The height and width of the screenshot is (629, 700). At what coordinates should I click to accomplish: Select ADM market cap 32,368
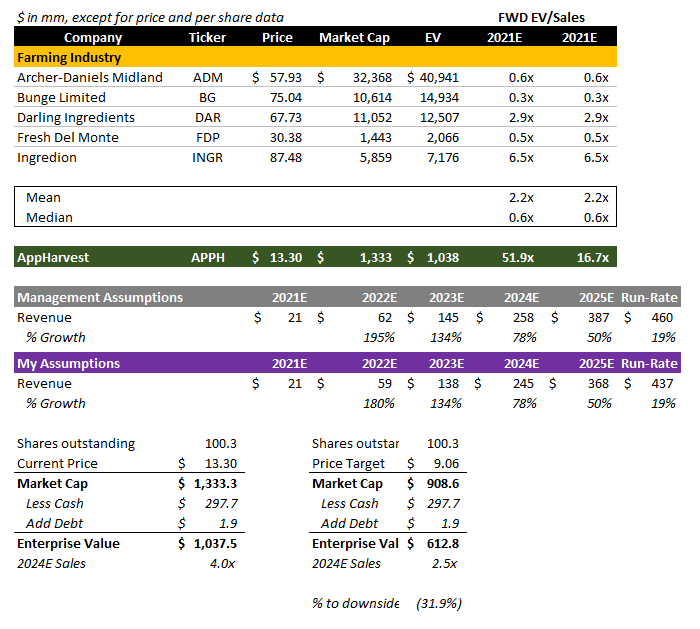pyautogui.click(x=372, y=78)
